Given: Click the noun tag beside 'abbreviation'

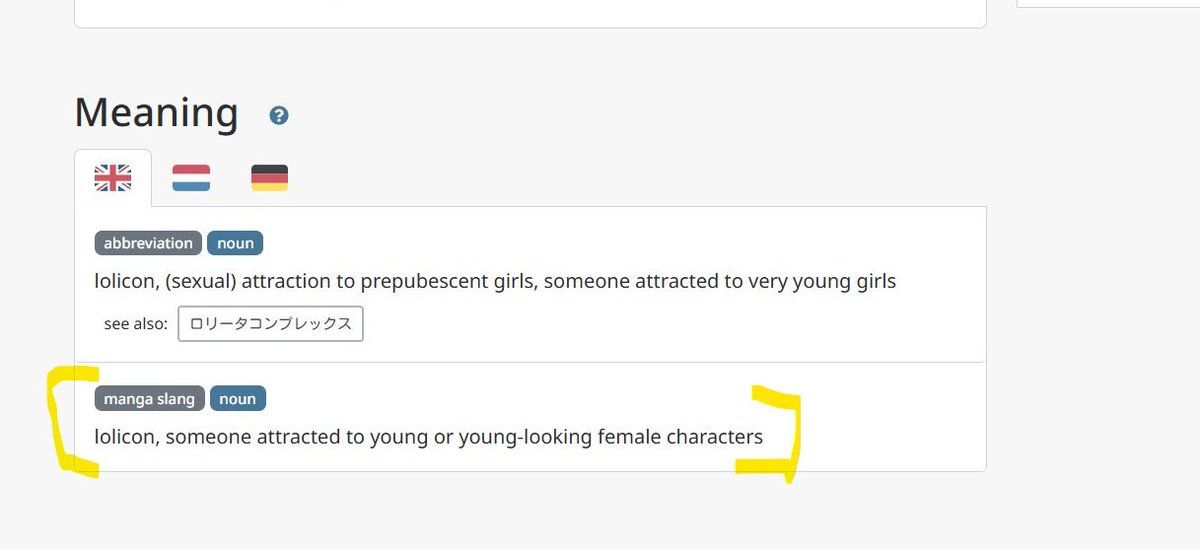Looking at the screenshot, I should point(236,243).
